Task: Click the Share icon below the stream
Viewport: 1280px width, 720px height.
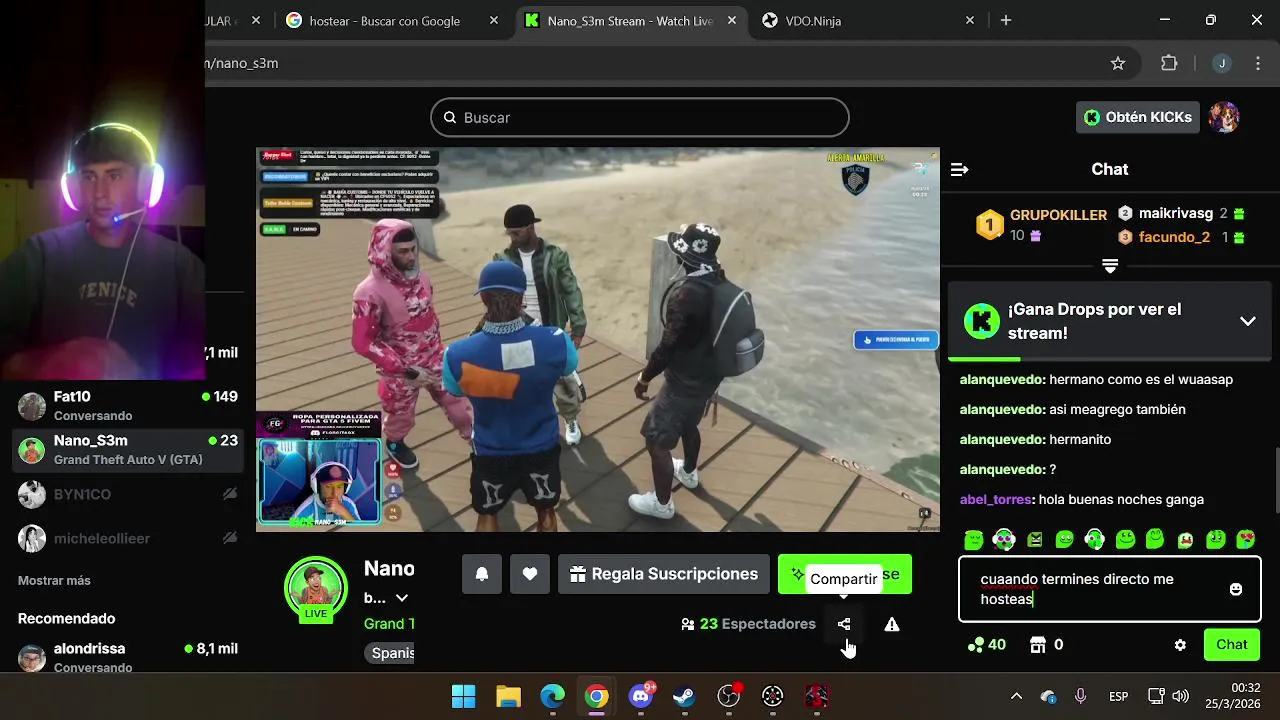Action: click(844, 624)
